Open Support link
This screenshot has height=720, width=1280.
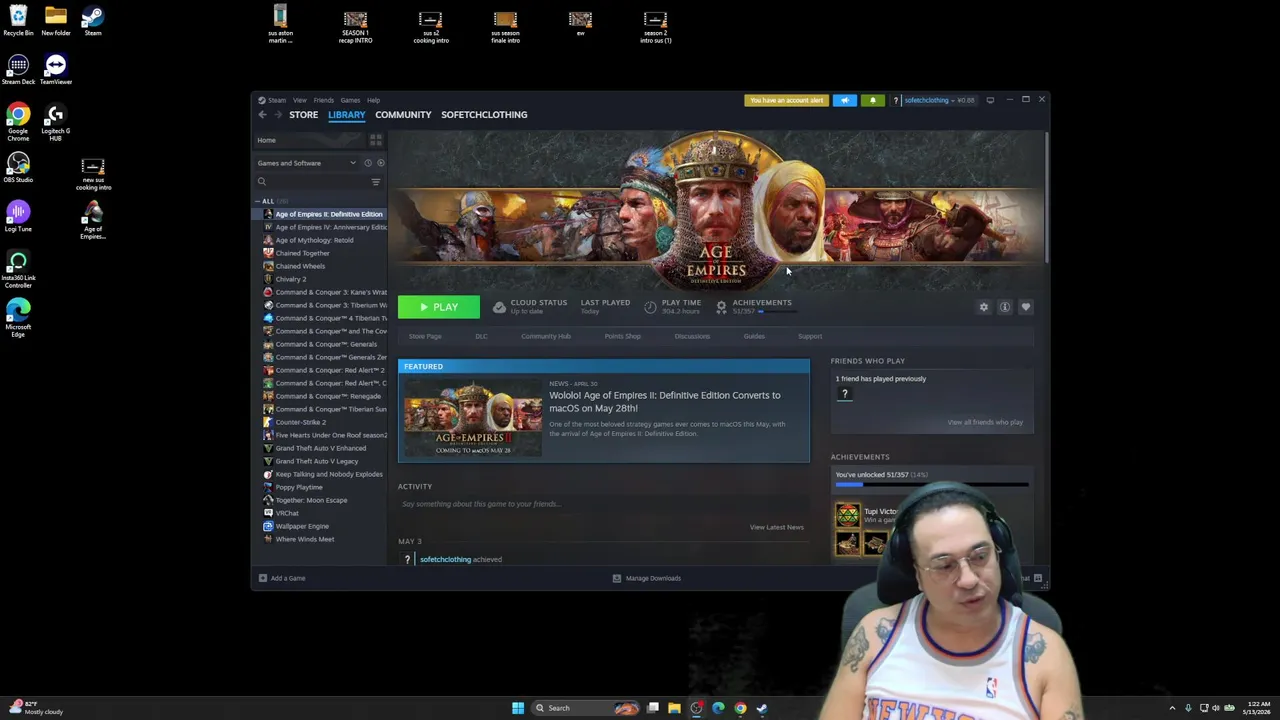(x=810, y=336)
